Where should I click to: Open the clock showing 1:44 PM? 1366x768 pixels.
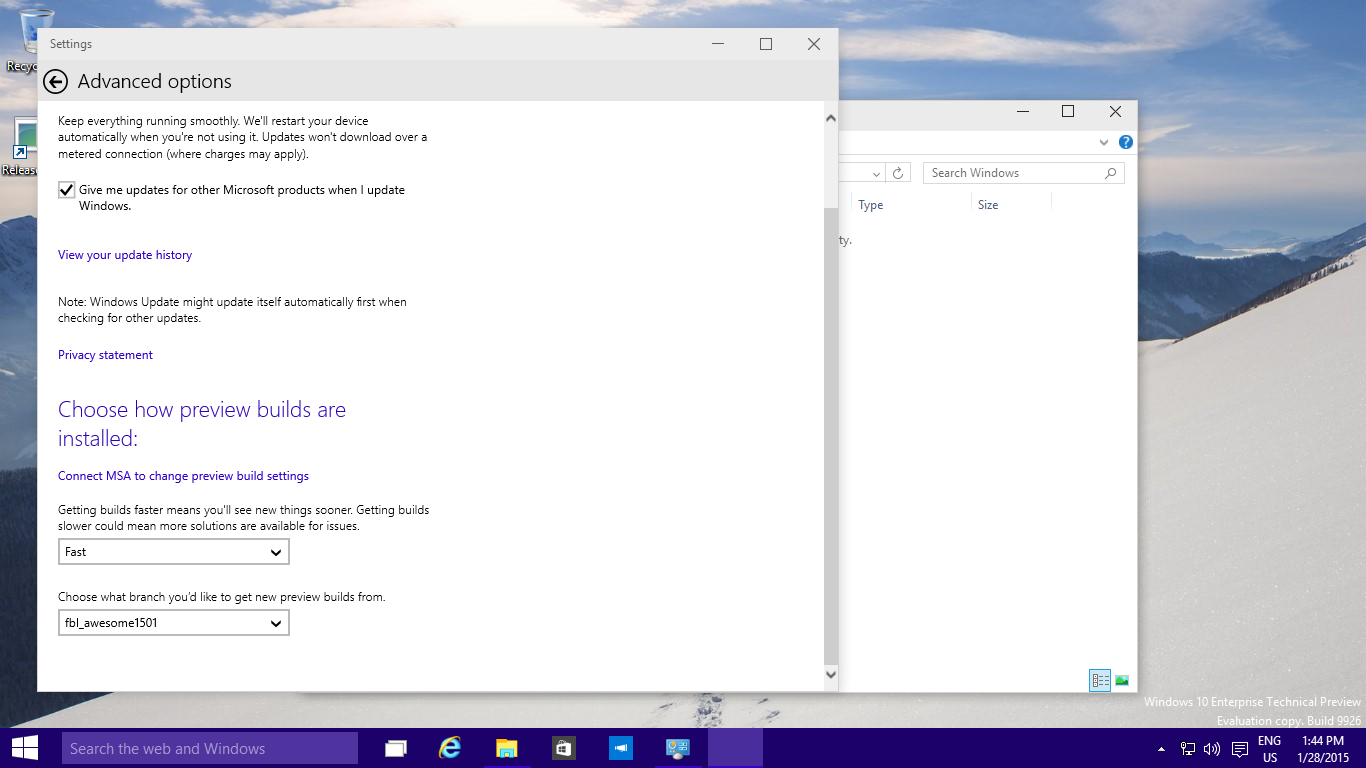pos(1323,749)
